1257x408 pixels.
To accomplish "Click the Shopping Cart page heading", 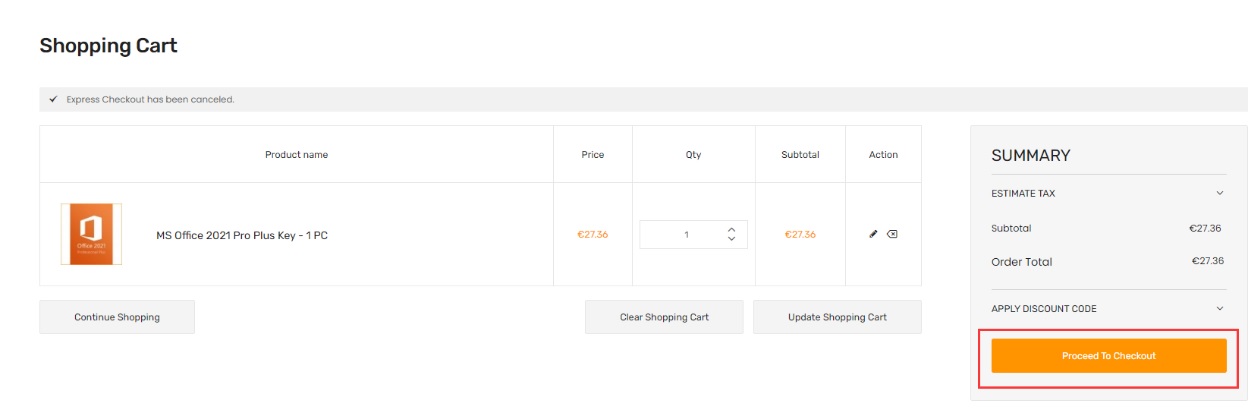I will click(108, 46).
